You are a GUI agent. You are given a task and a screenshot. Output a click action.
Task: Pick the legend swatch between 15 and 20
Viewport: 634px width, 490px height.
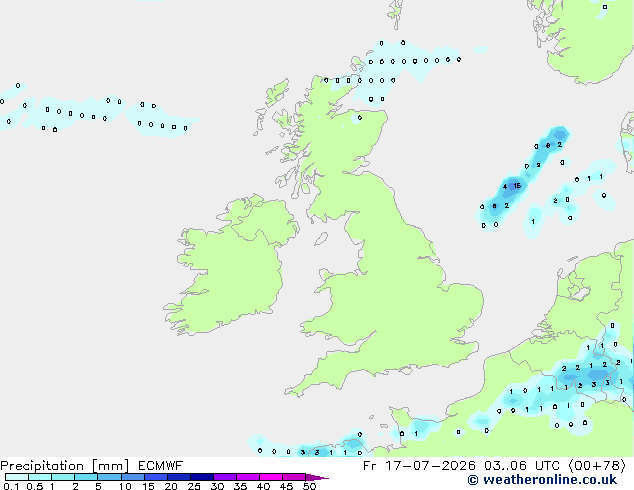[156, 477]
